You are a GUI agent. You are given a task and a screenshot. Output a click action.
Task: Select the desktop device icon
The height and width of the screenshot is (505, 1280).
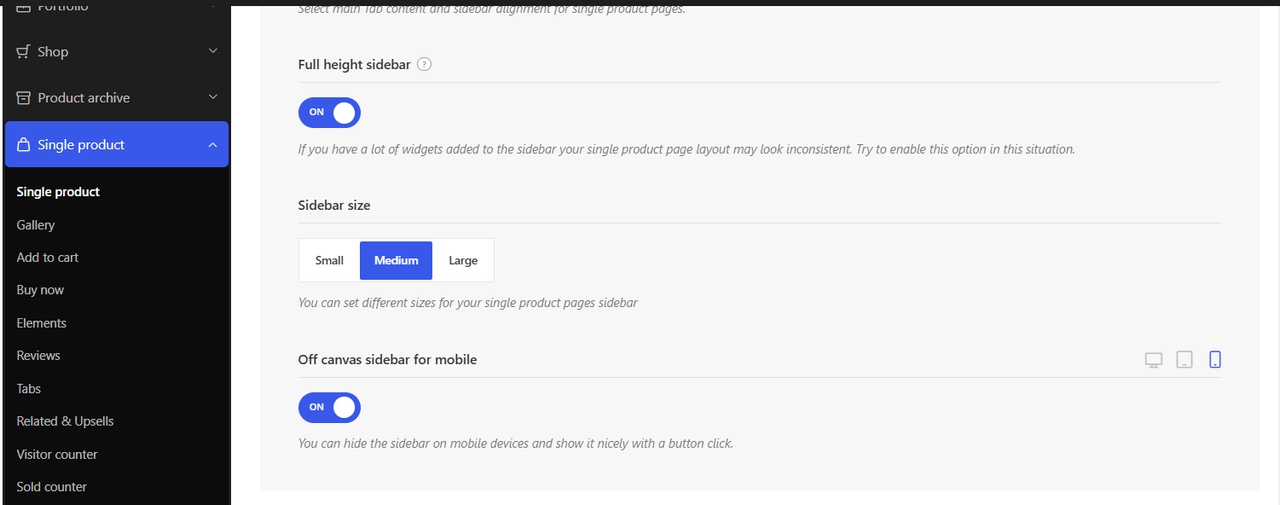(x=1153, y=360)
